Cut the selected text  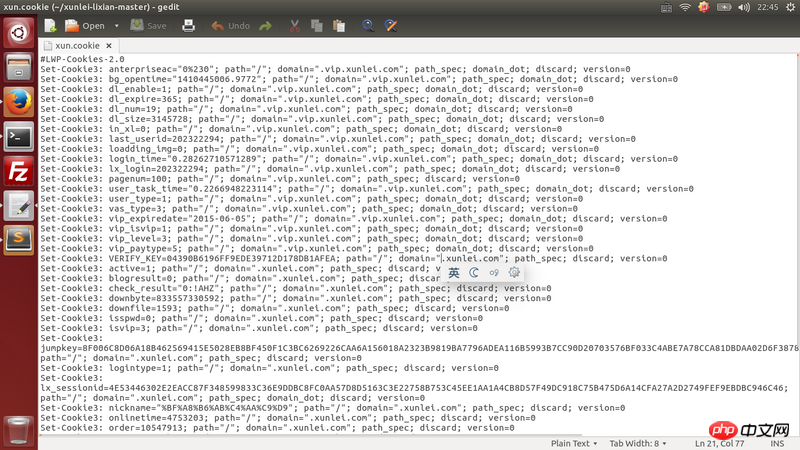click(x=294, y=26)
